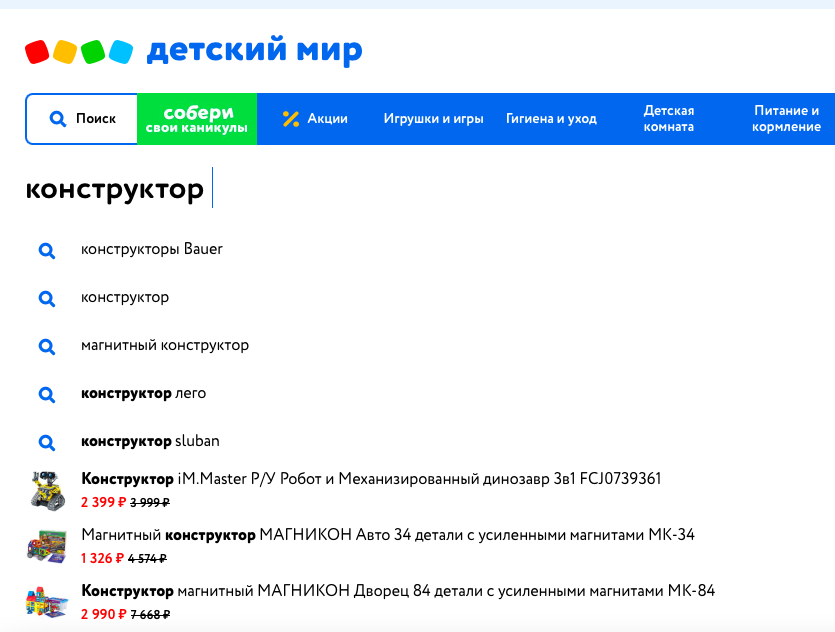This screenshot has width=835, height=632.
Task: Open МАГНИКОН Дворец 84 детали product
Action: click(398, 591)
